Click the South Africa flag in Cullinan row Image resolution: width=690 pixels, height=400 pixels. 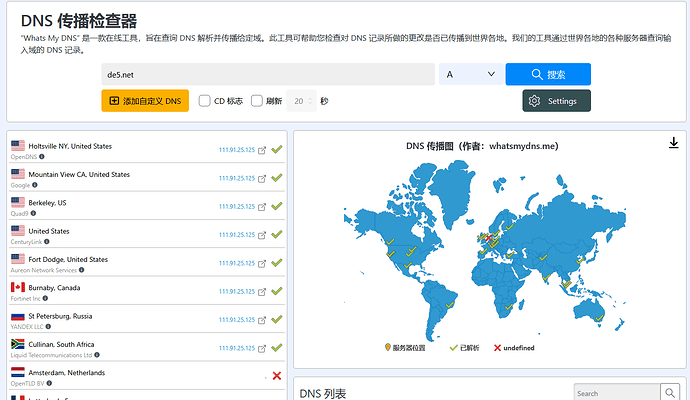tap(18, 344)
